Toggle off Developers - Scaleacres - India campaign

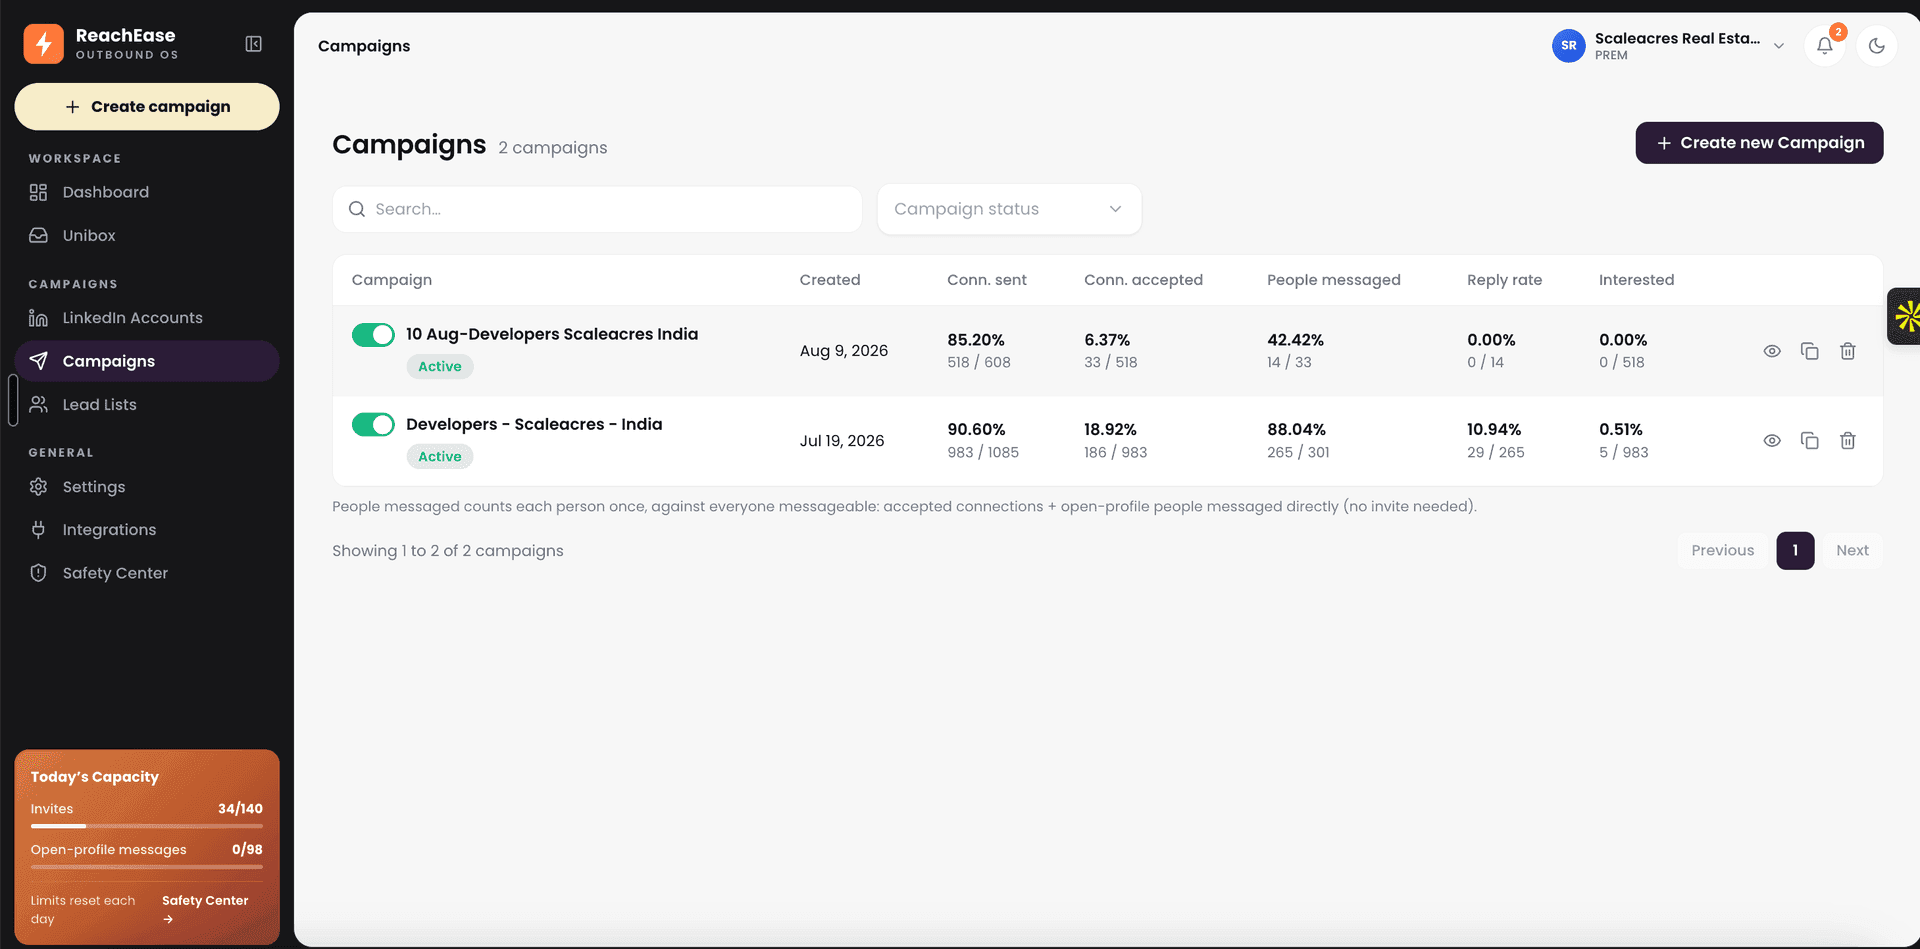click(x=373, y=424)
